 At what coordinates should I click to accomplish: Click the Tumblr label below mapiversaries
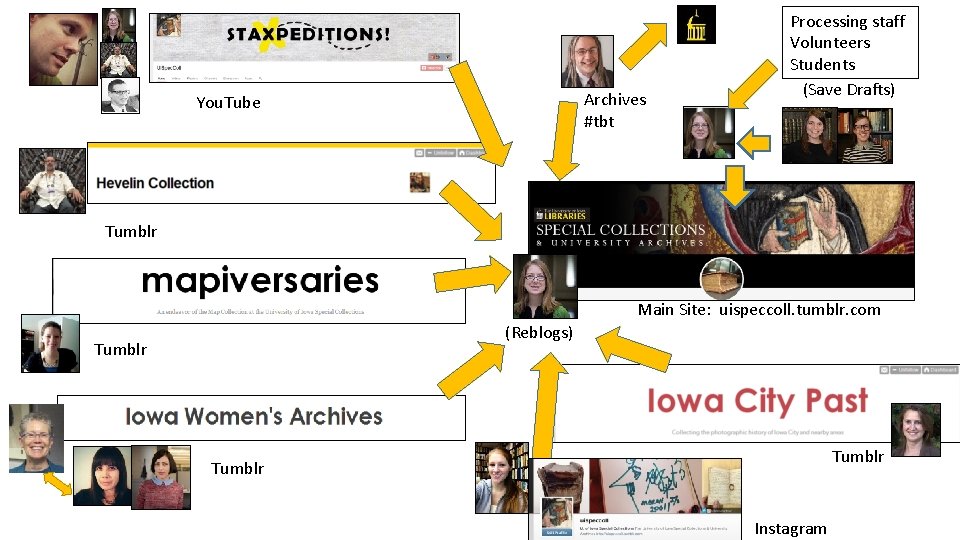click(x=120, y=350)
